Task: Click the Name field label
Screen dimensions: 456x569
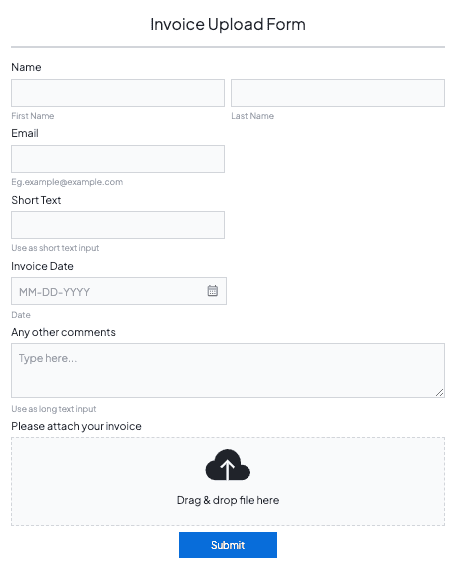Action: click(26, 67)
